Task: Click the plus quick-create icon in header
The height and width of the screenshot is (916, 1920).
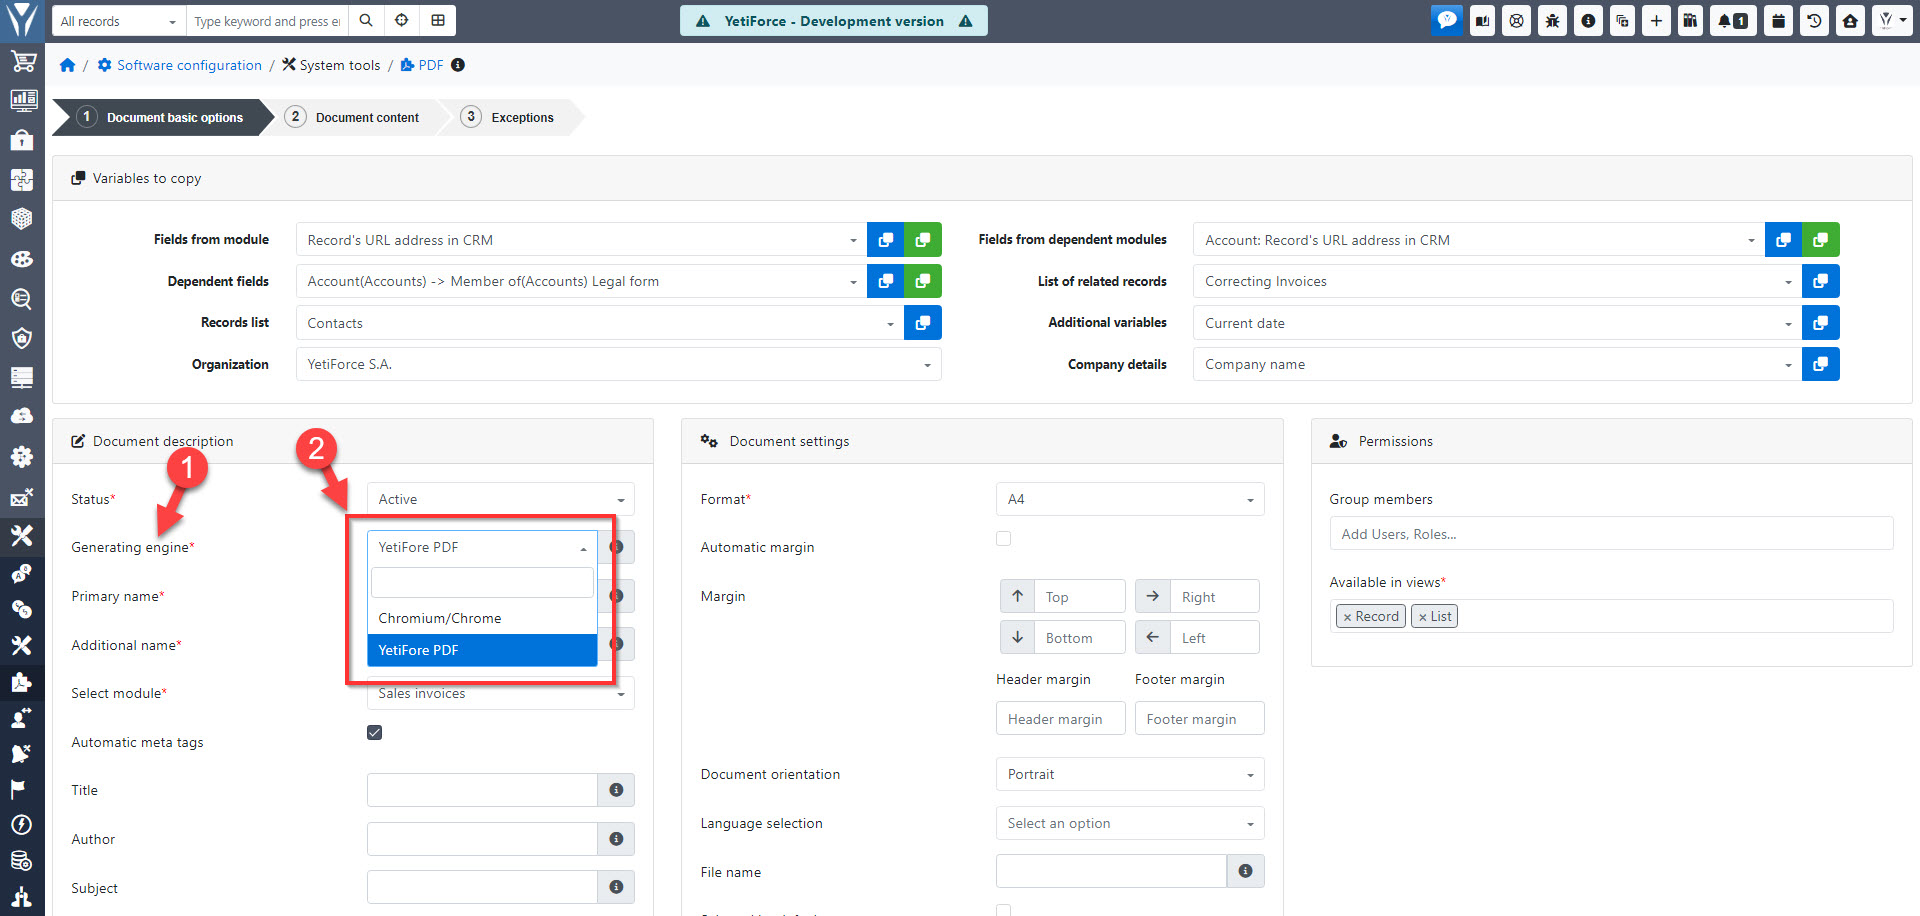Action: click(x=1656, y=21)
